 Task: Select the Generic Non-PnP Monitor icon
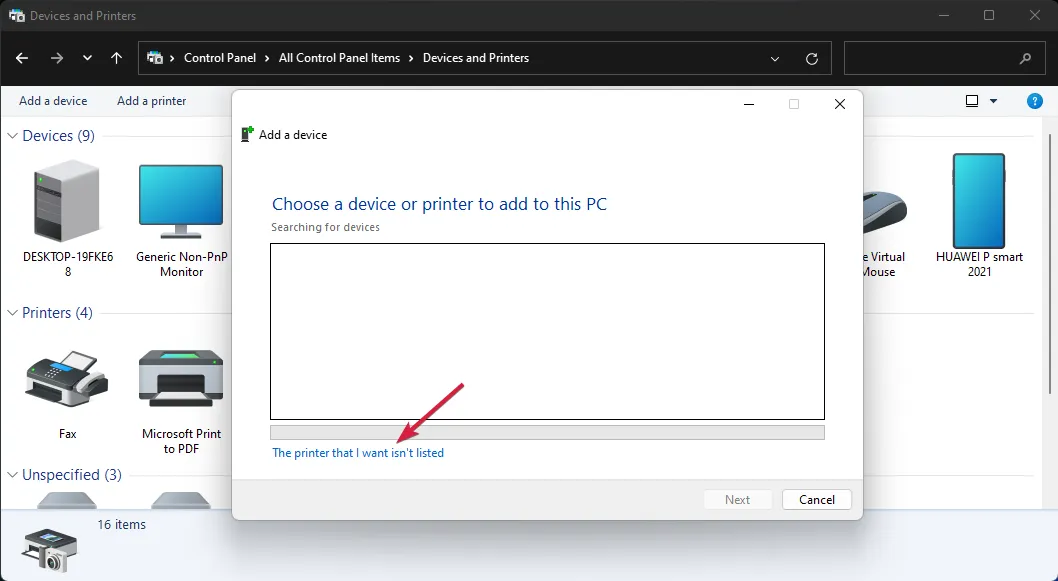pos(181,203)
